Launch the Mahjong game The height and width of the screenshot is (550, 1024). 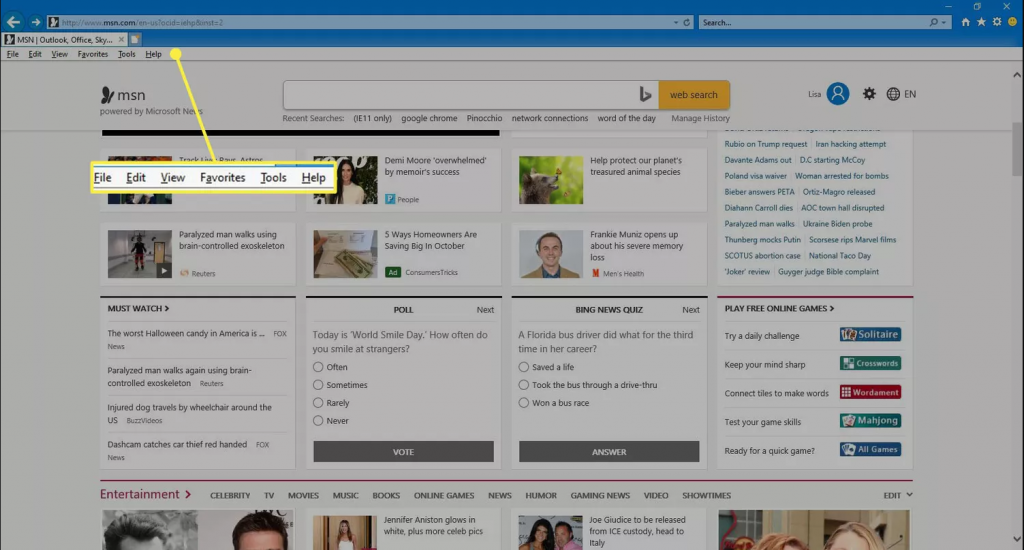(871, 421)
